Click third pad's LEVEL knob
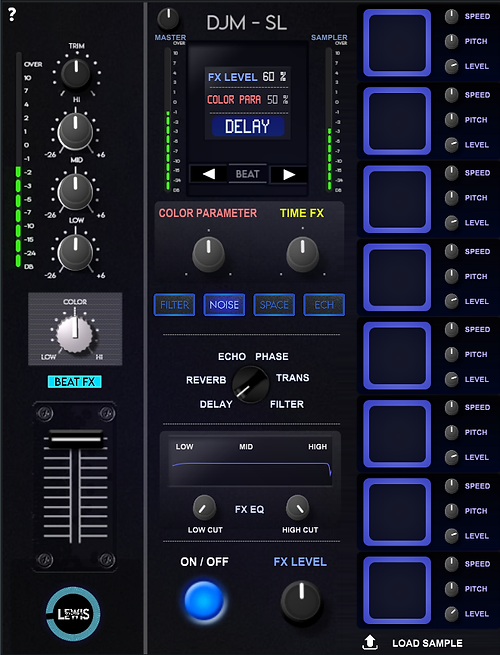 [x=451, y=223]
